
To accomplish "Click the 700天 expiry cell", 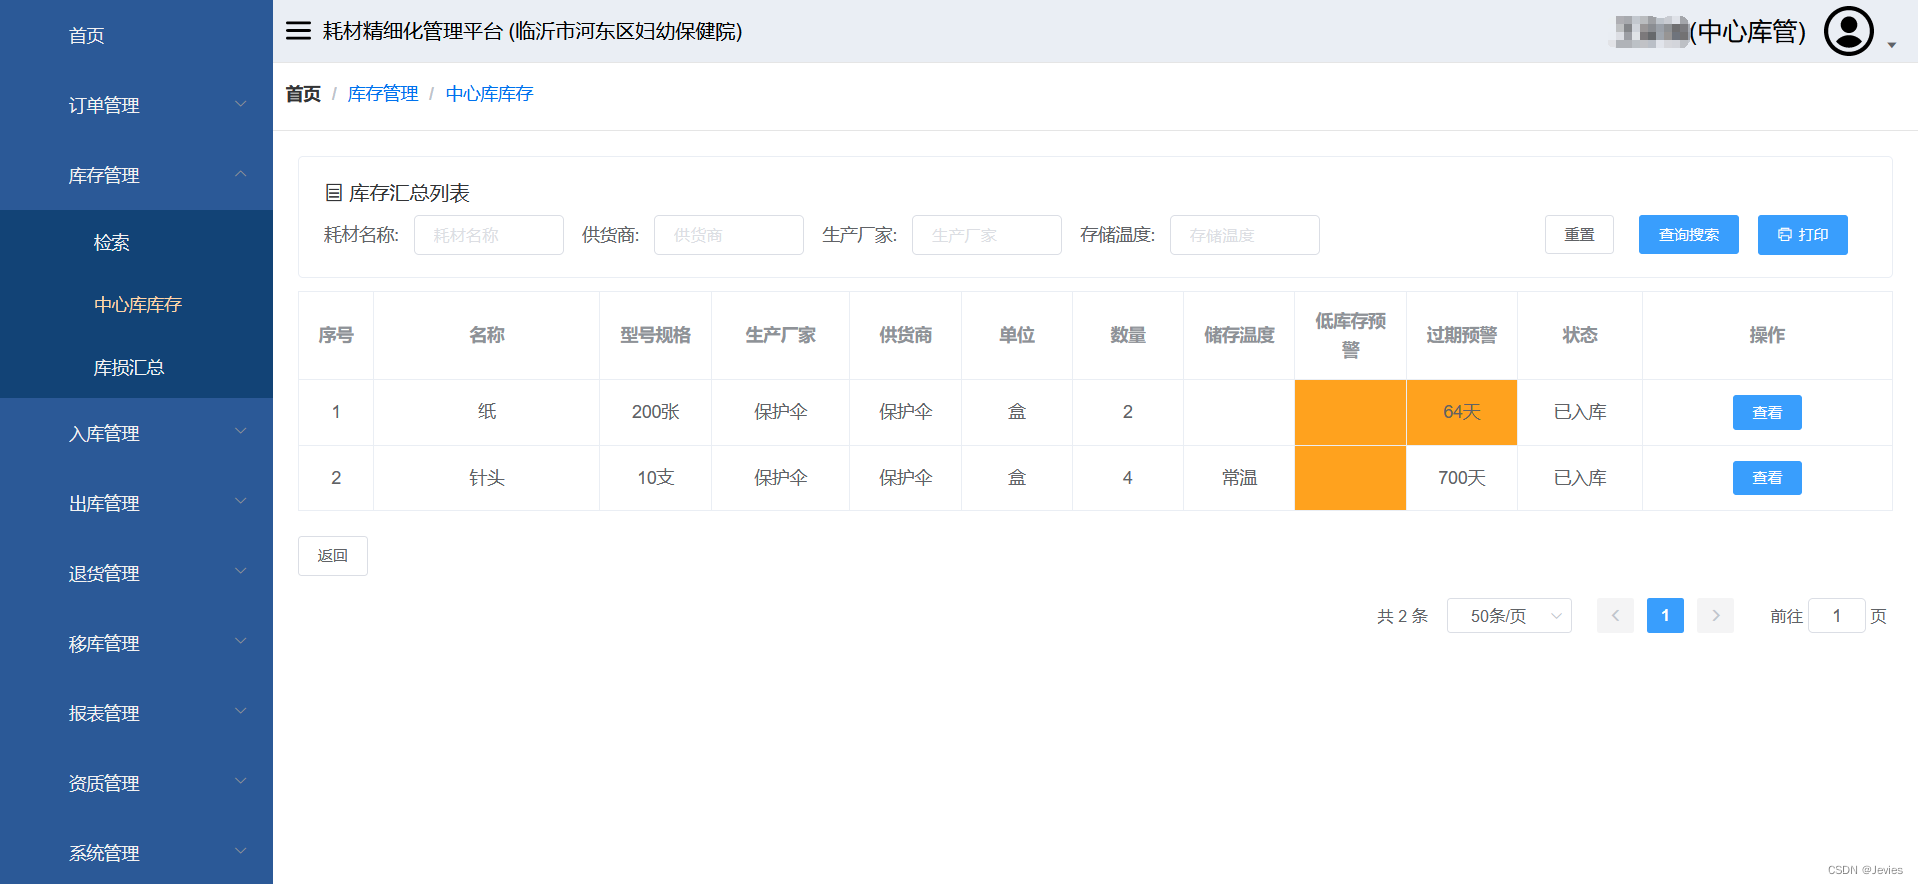I will (1461, 478).
